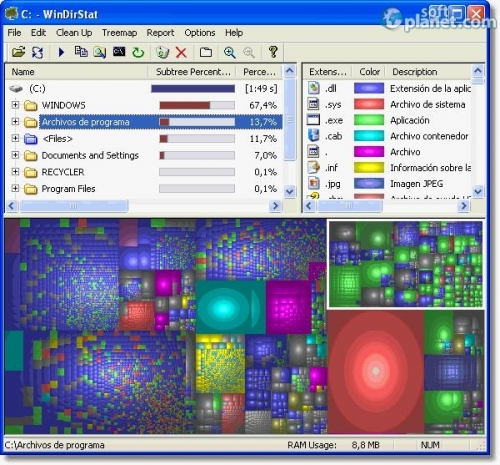Image resolution: width=500 pixels, height=465 pixels.
Task: Sort by the Color column header
Action: click(x=369, y=72)
